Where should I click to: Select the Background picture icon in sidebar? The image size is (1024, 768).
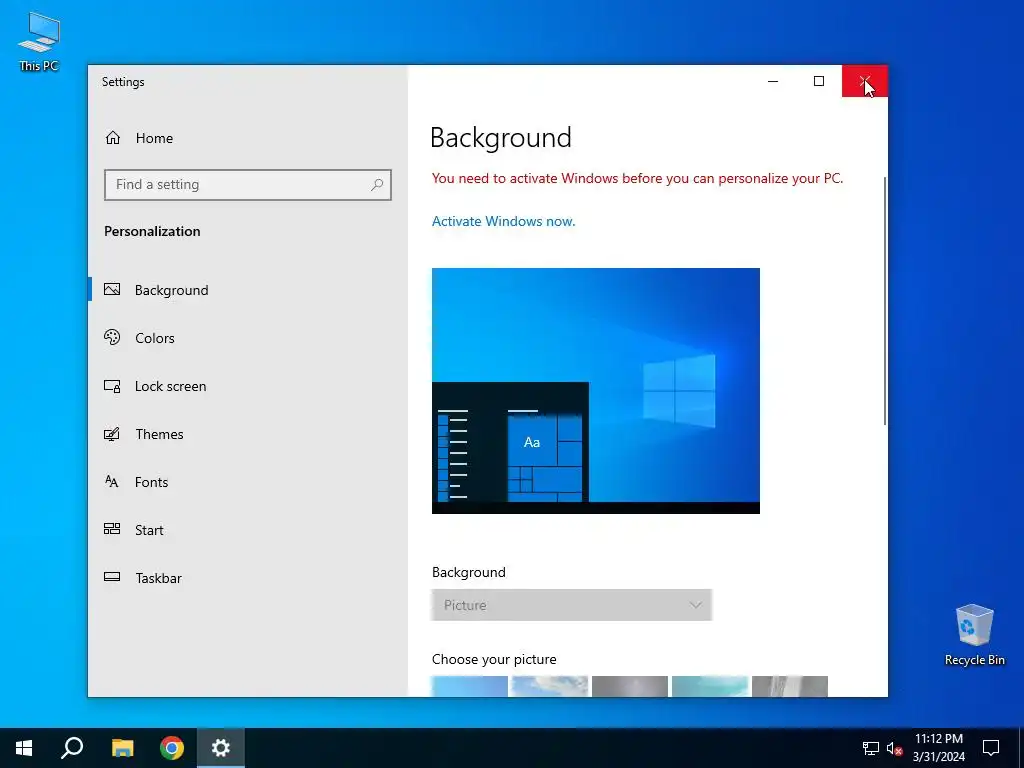[112, 289]
